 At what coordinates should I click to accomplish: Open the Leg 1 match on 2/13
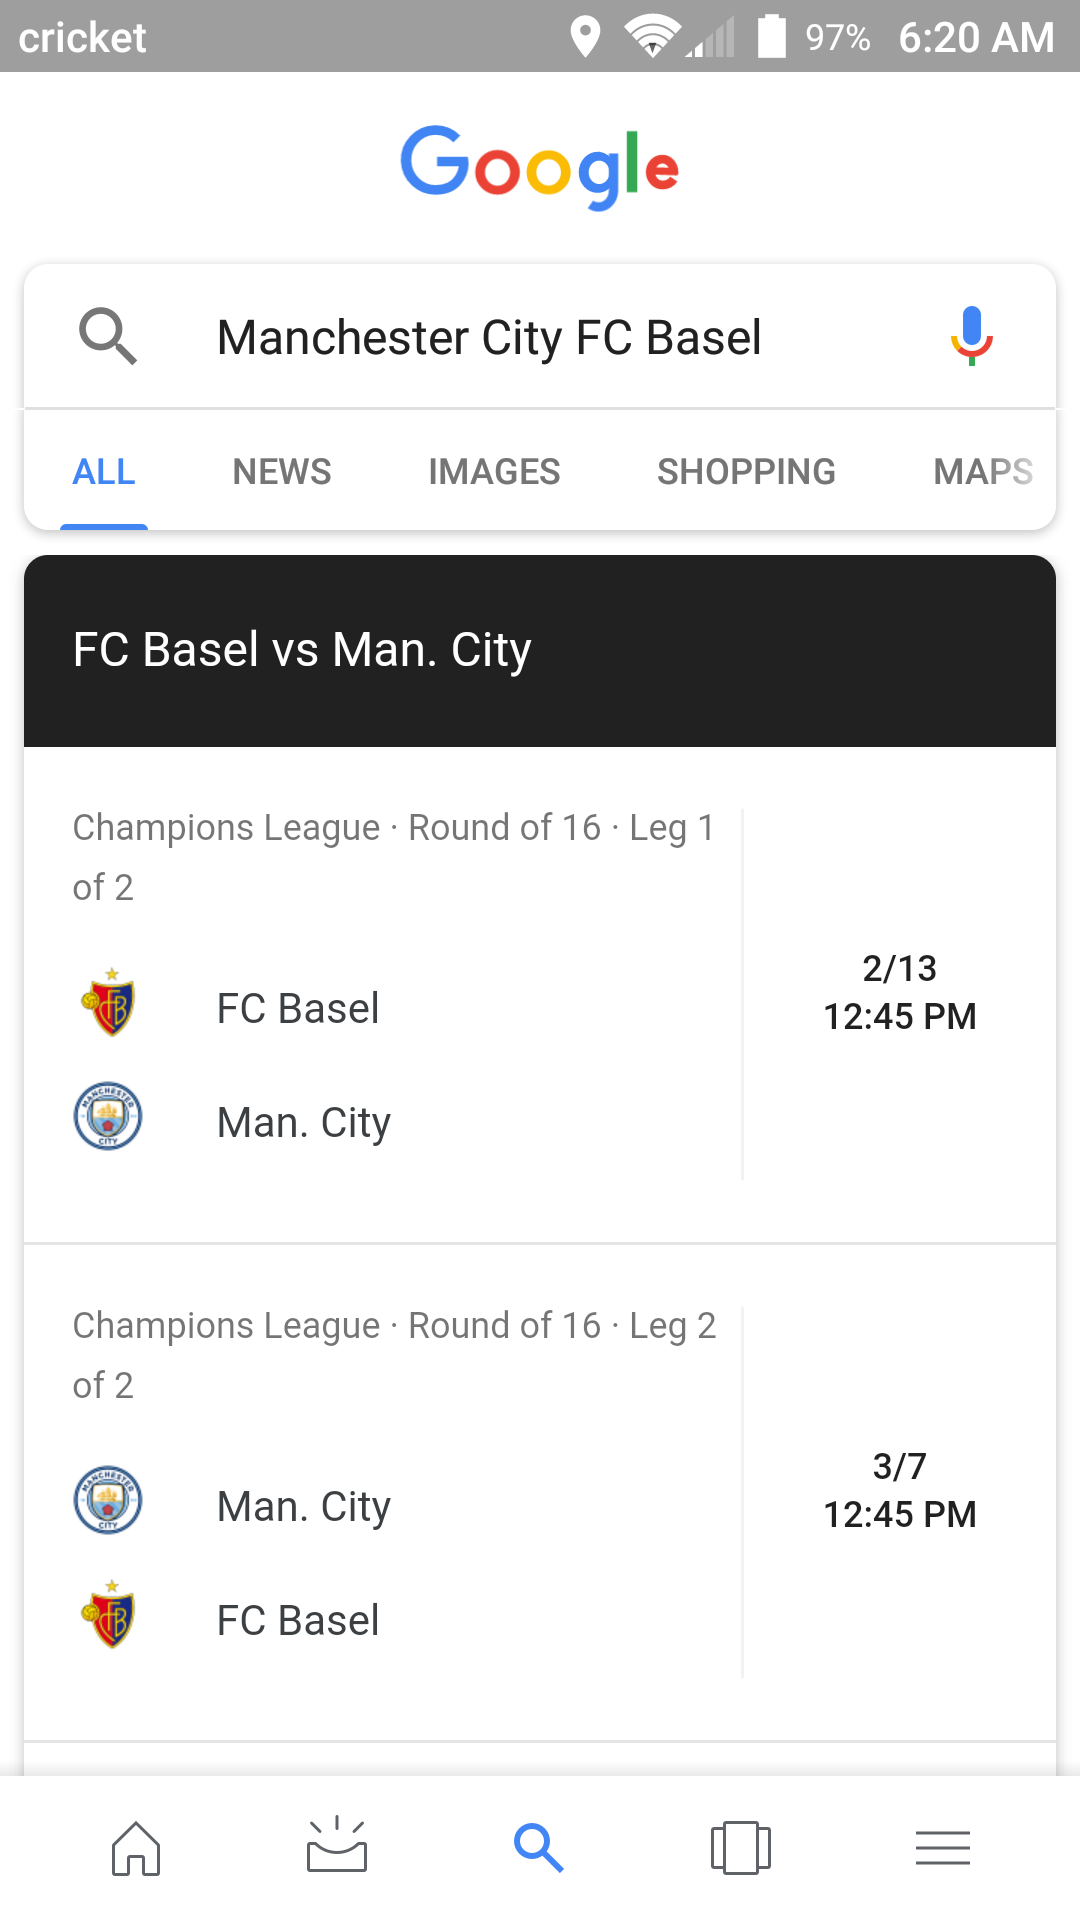[x=540, y=995]
